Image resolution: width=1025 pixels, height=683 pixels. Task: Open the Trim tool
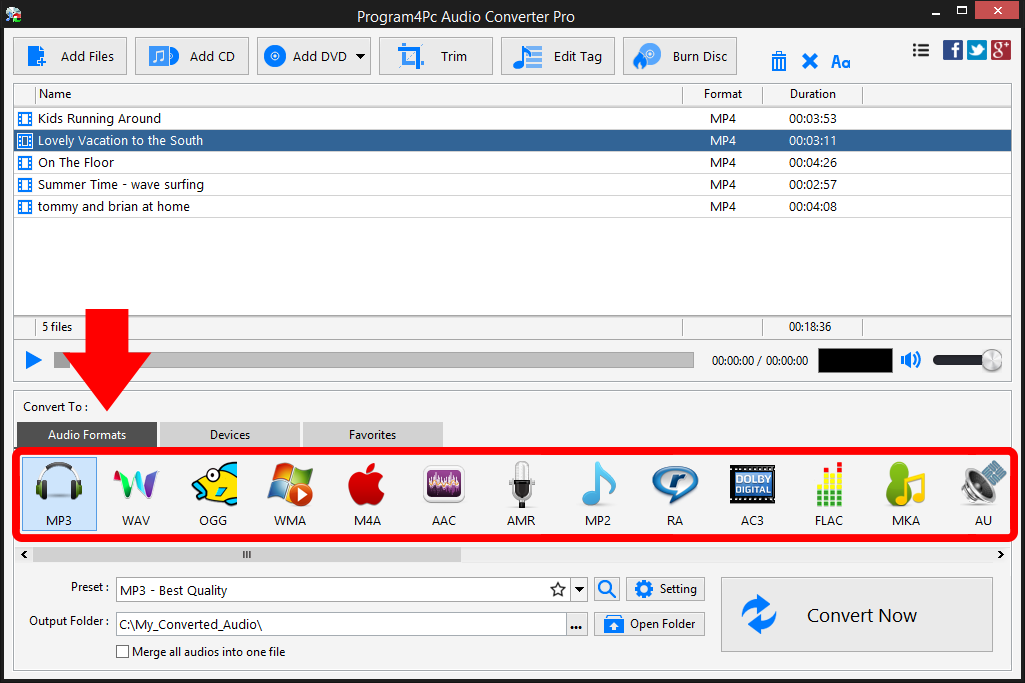435,56
